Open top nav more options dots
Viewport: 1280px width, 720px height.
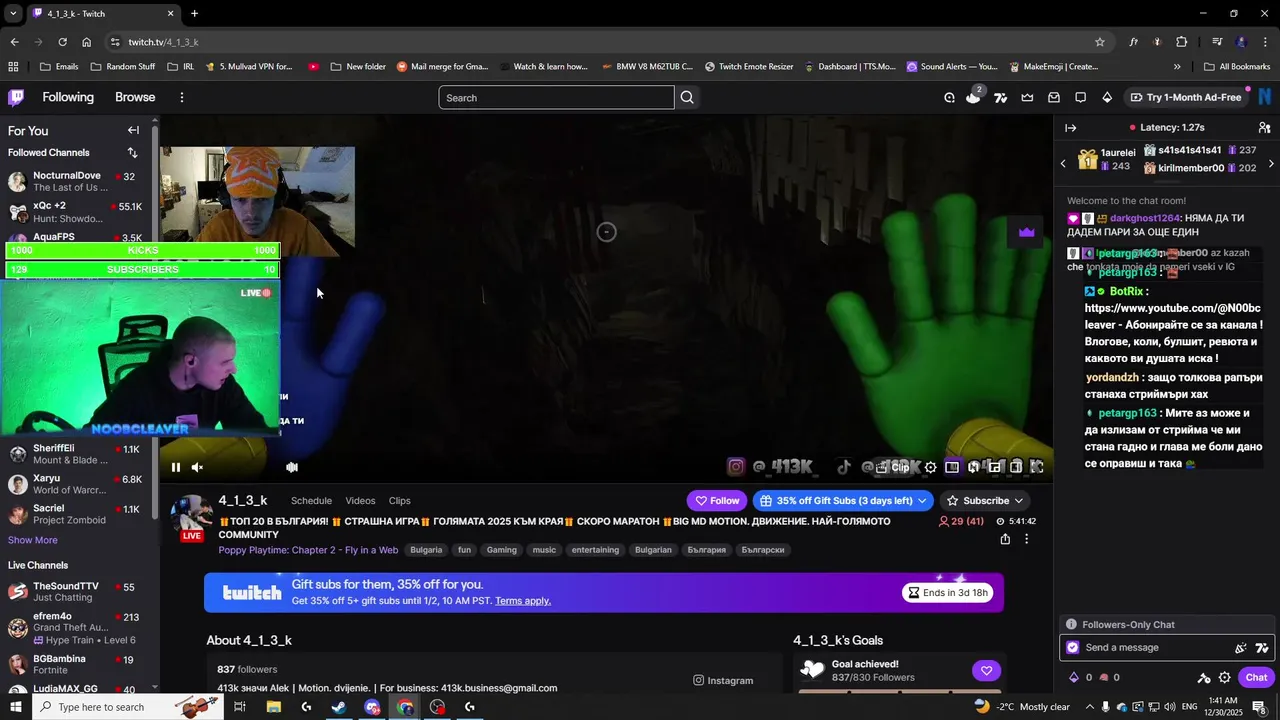(x=182, y=97)
